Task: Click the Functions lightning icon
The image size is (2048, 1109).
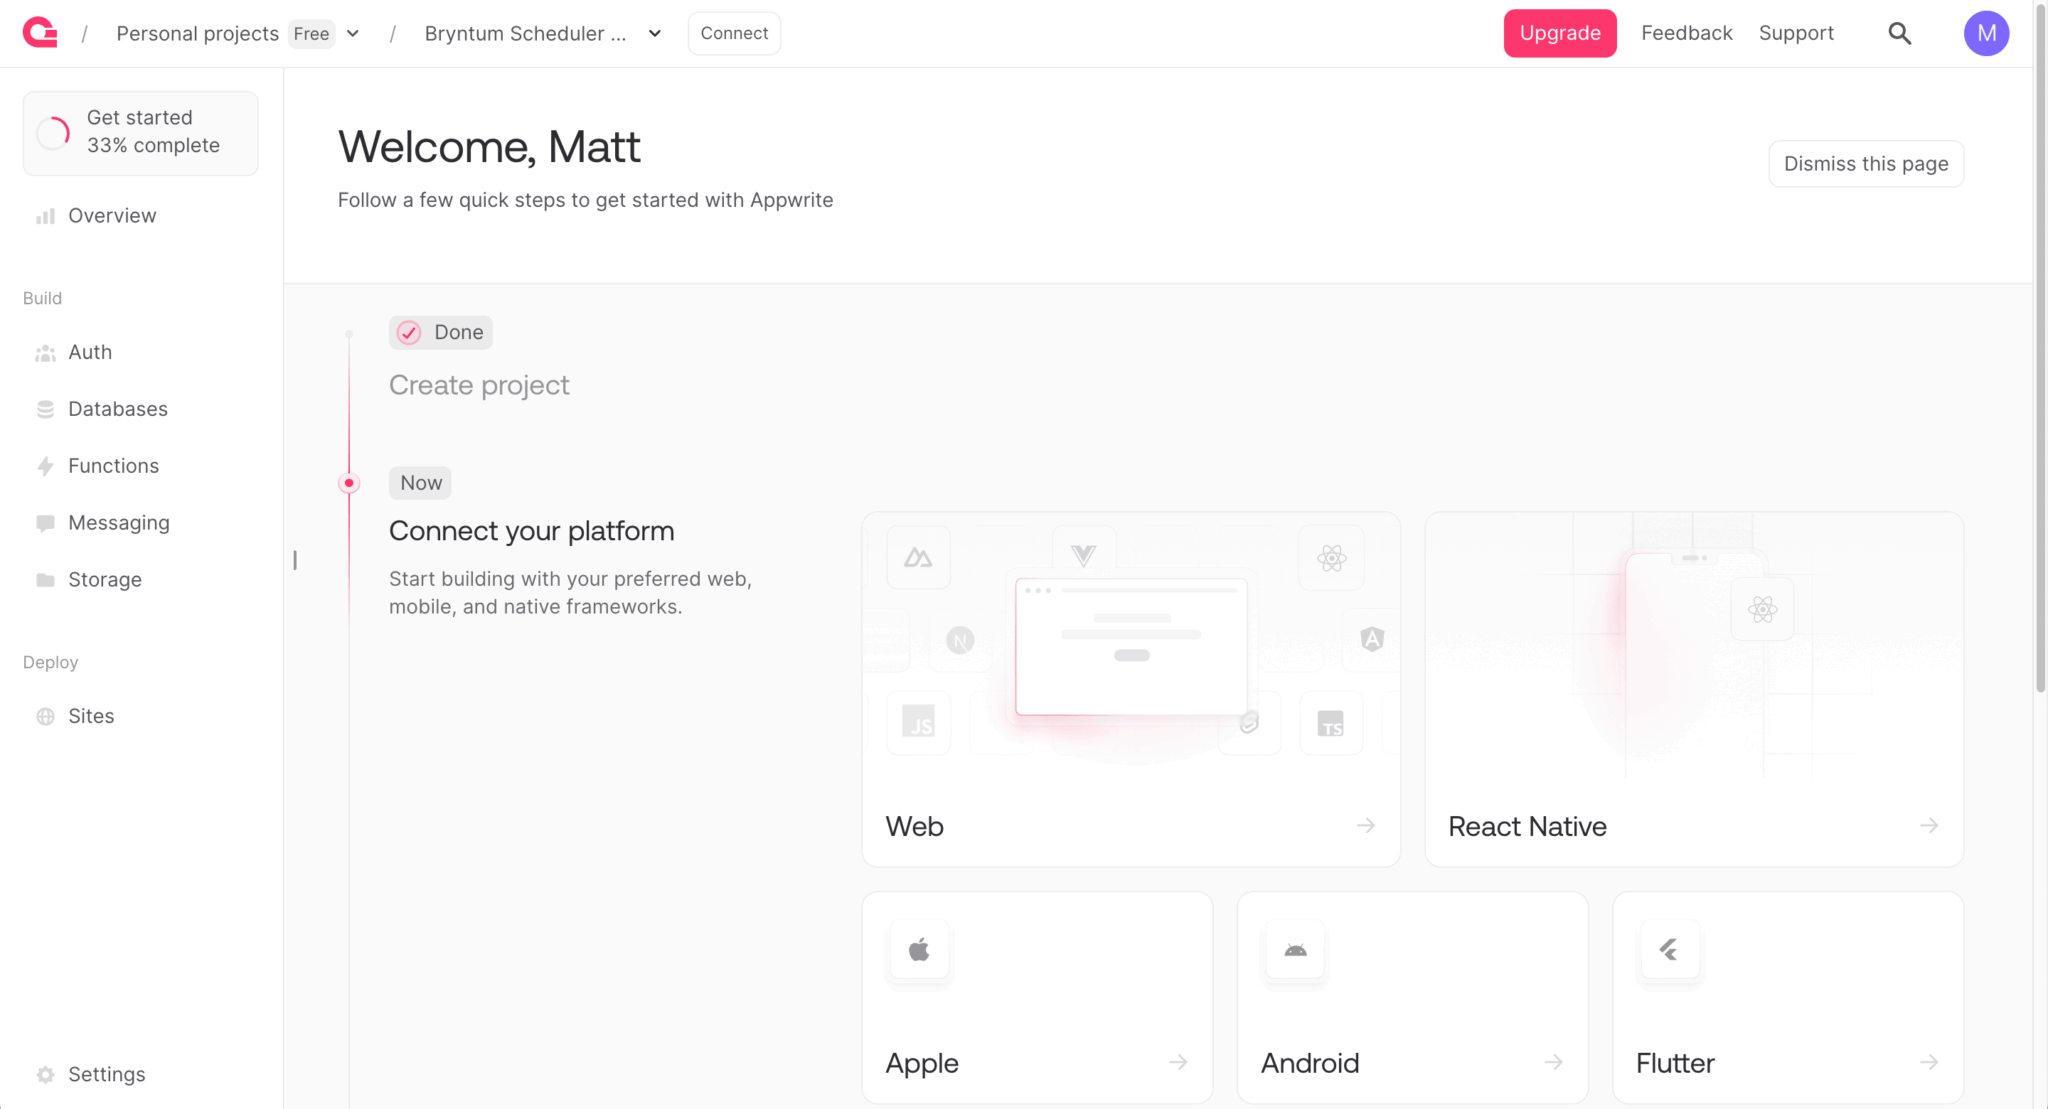Action: 45,466
